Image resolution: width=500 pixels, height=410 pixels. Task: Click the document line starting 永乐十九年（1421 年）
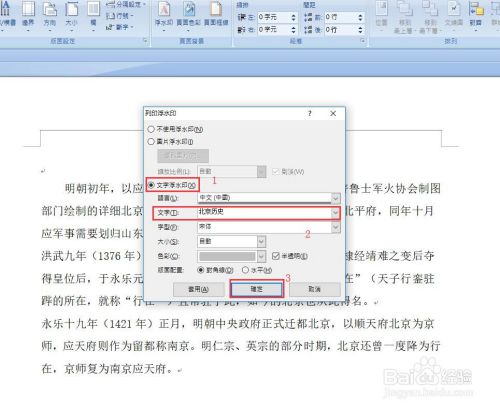[x=238, y=324]
